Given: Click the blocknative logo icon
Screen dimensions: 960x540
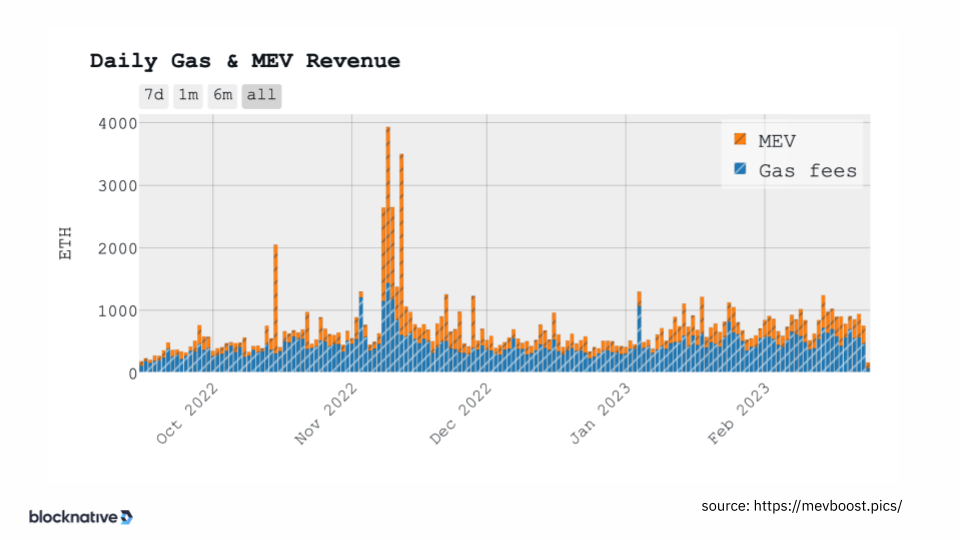Looking at the screenshot, I should click(127, 517).
